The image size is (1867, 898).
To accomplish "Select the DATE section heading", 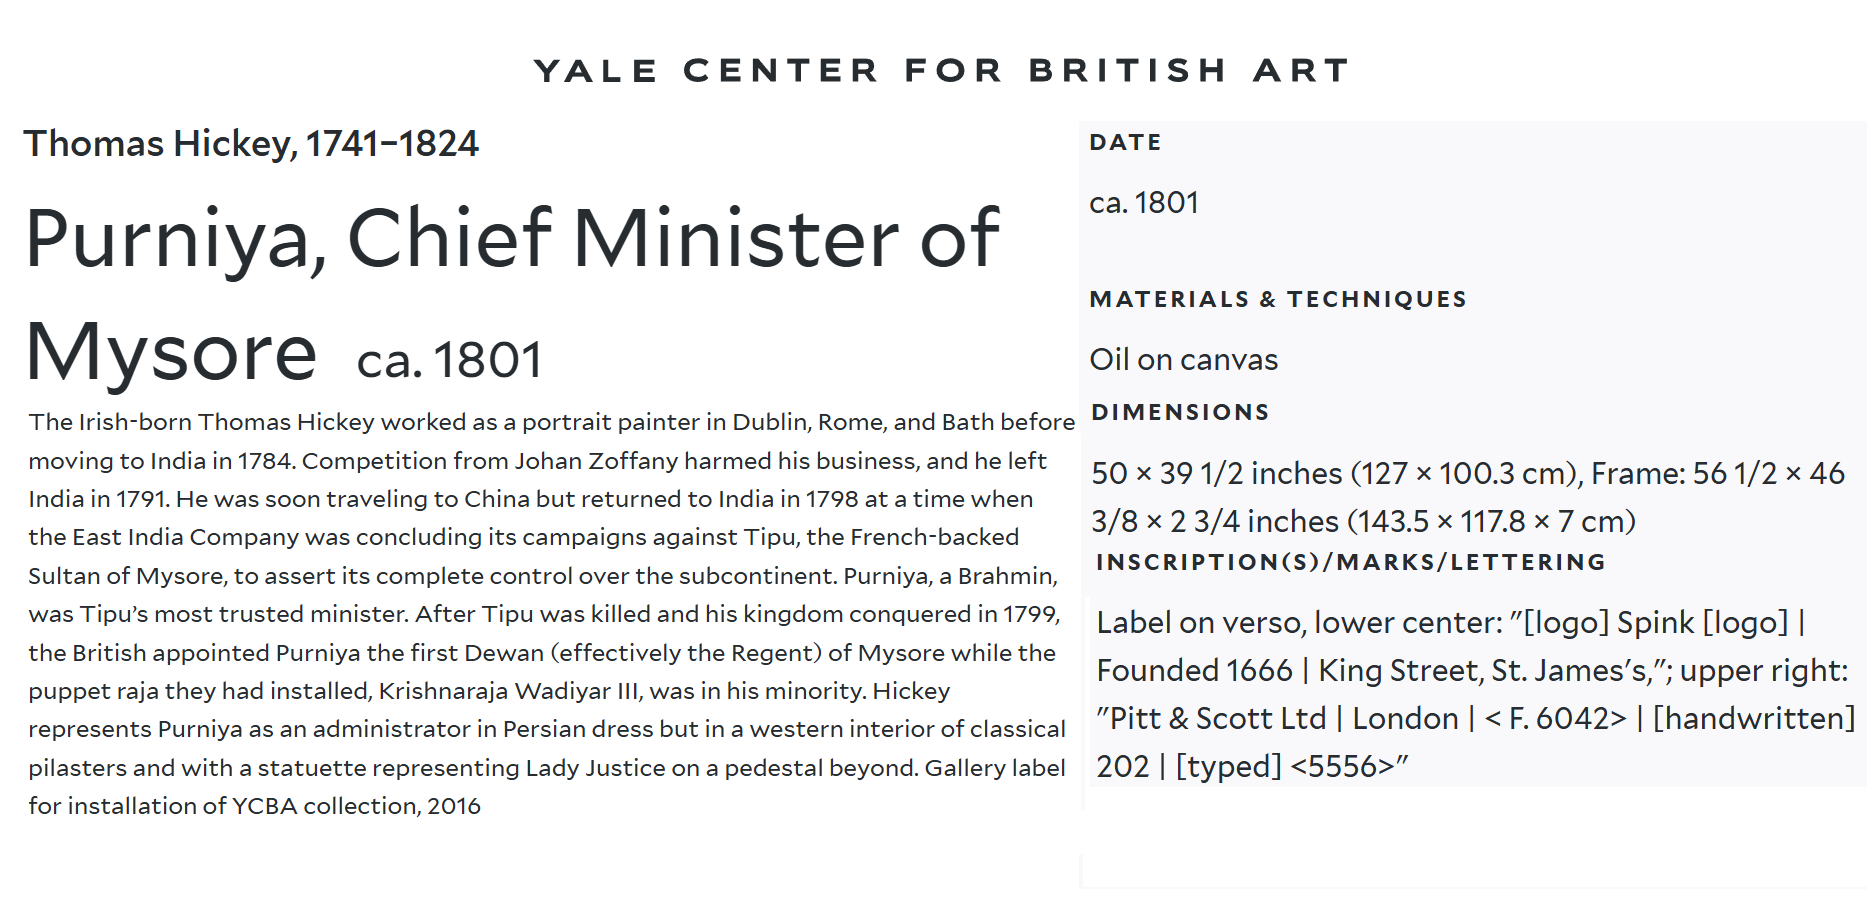I will (x=1125, y=143).
